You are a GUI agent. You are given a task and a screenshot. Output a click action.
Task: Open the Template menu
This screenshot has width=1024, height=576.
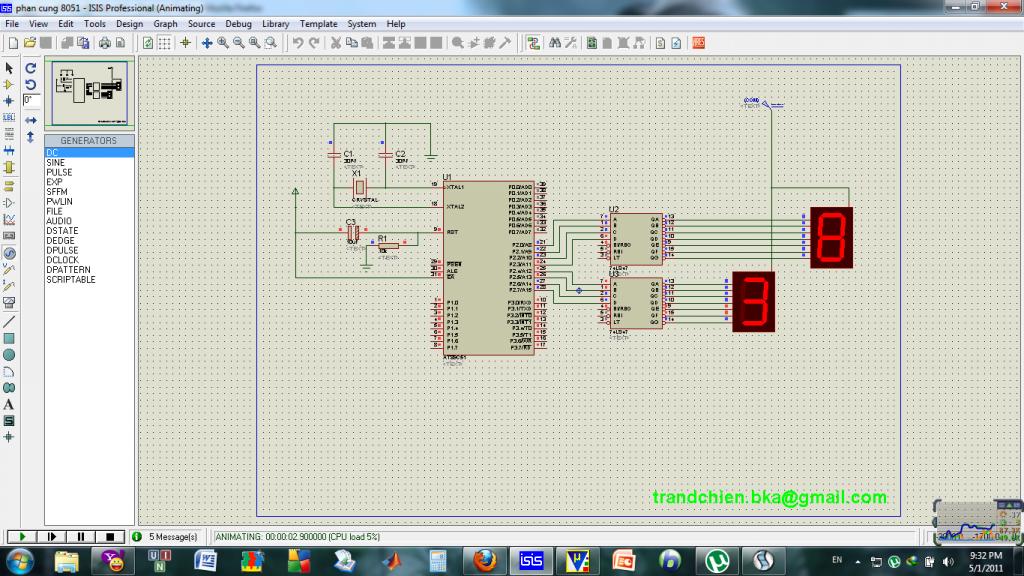[318, 23]
